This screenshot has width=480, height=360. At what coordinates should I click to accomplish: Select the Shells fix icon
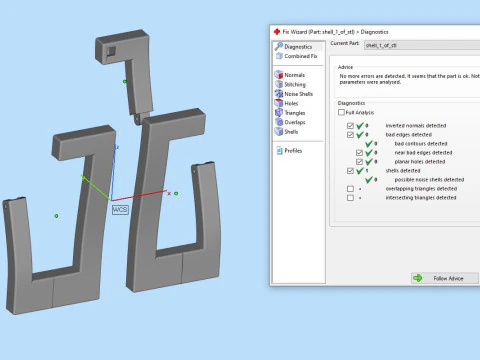279,131
